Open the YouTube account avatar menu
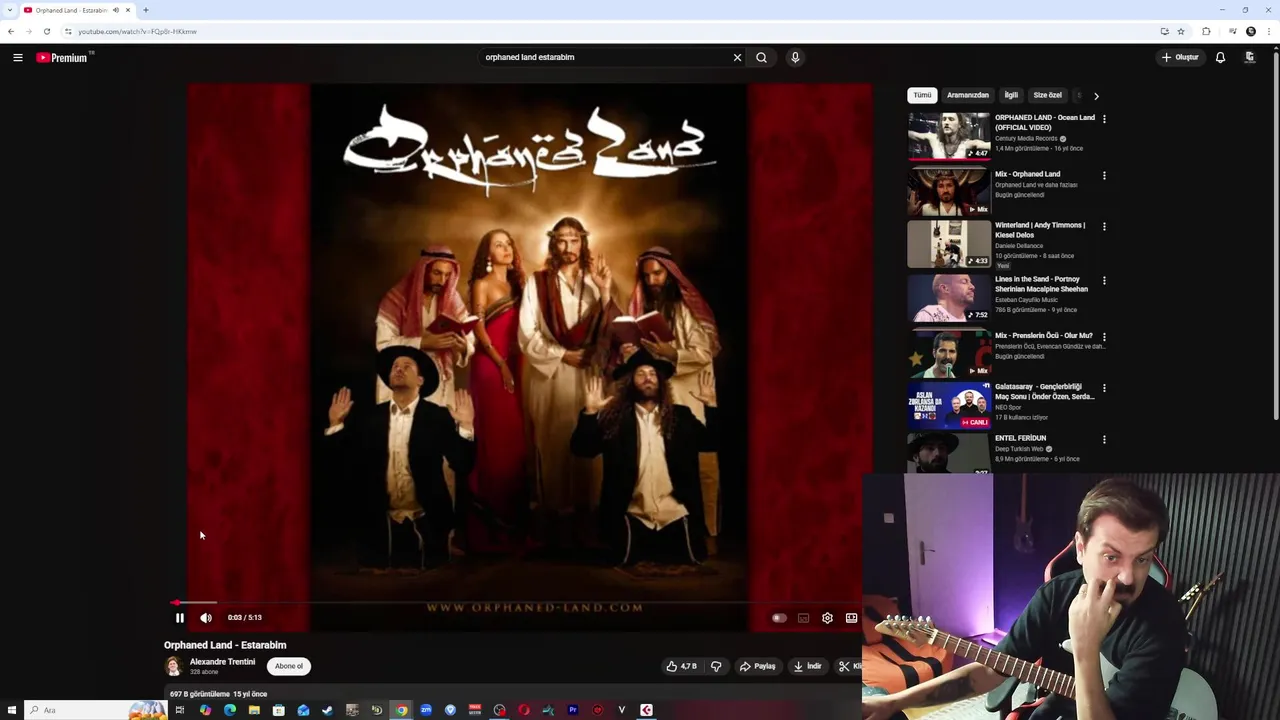The width and height of the screenshot is (1280, 720). (1250, 57)
